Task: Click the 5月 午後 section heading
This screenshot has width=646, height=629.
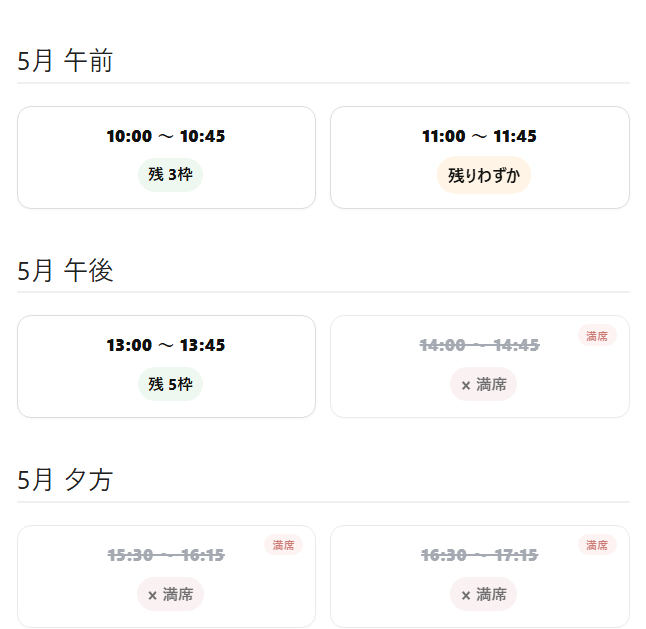Action: coord(65,271)
